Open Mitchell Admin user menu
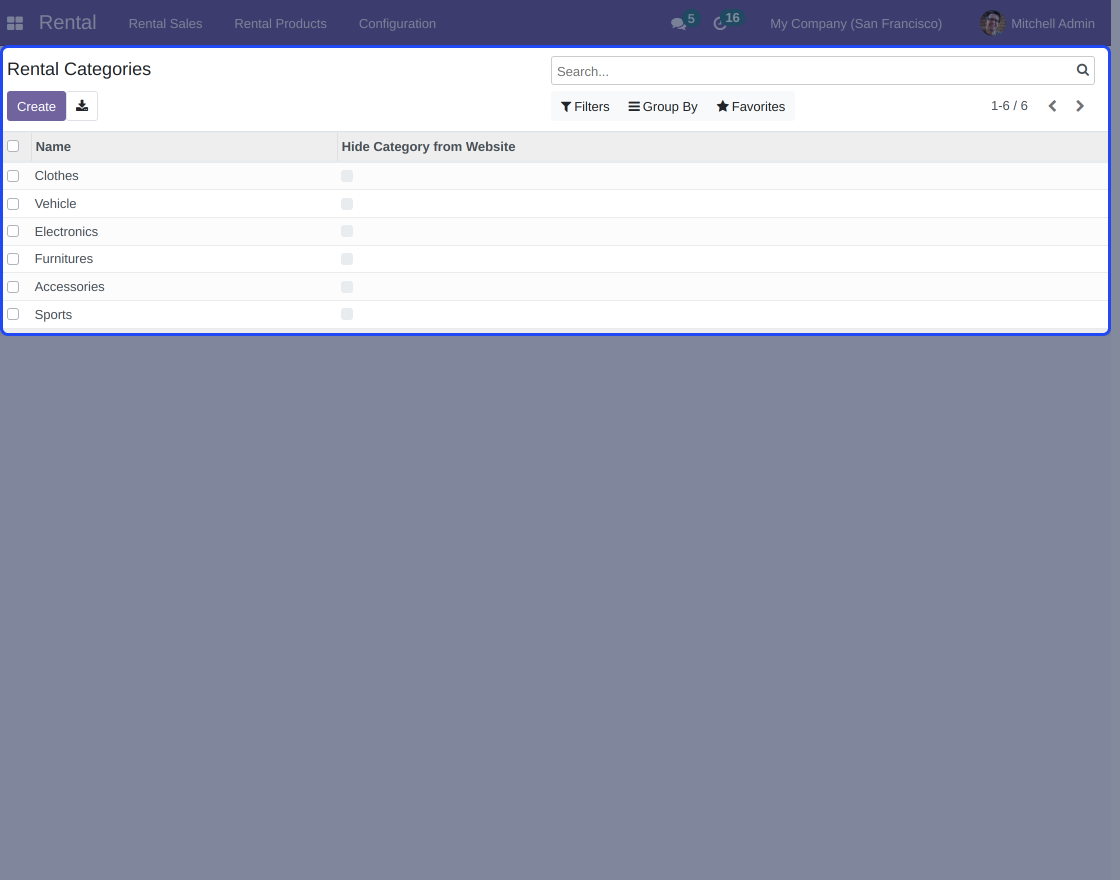 point(1037,24)
